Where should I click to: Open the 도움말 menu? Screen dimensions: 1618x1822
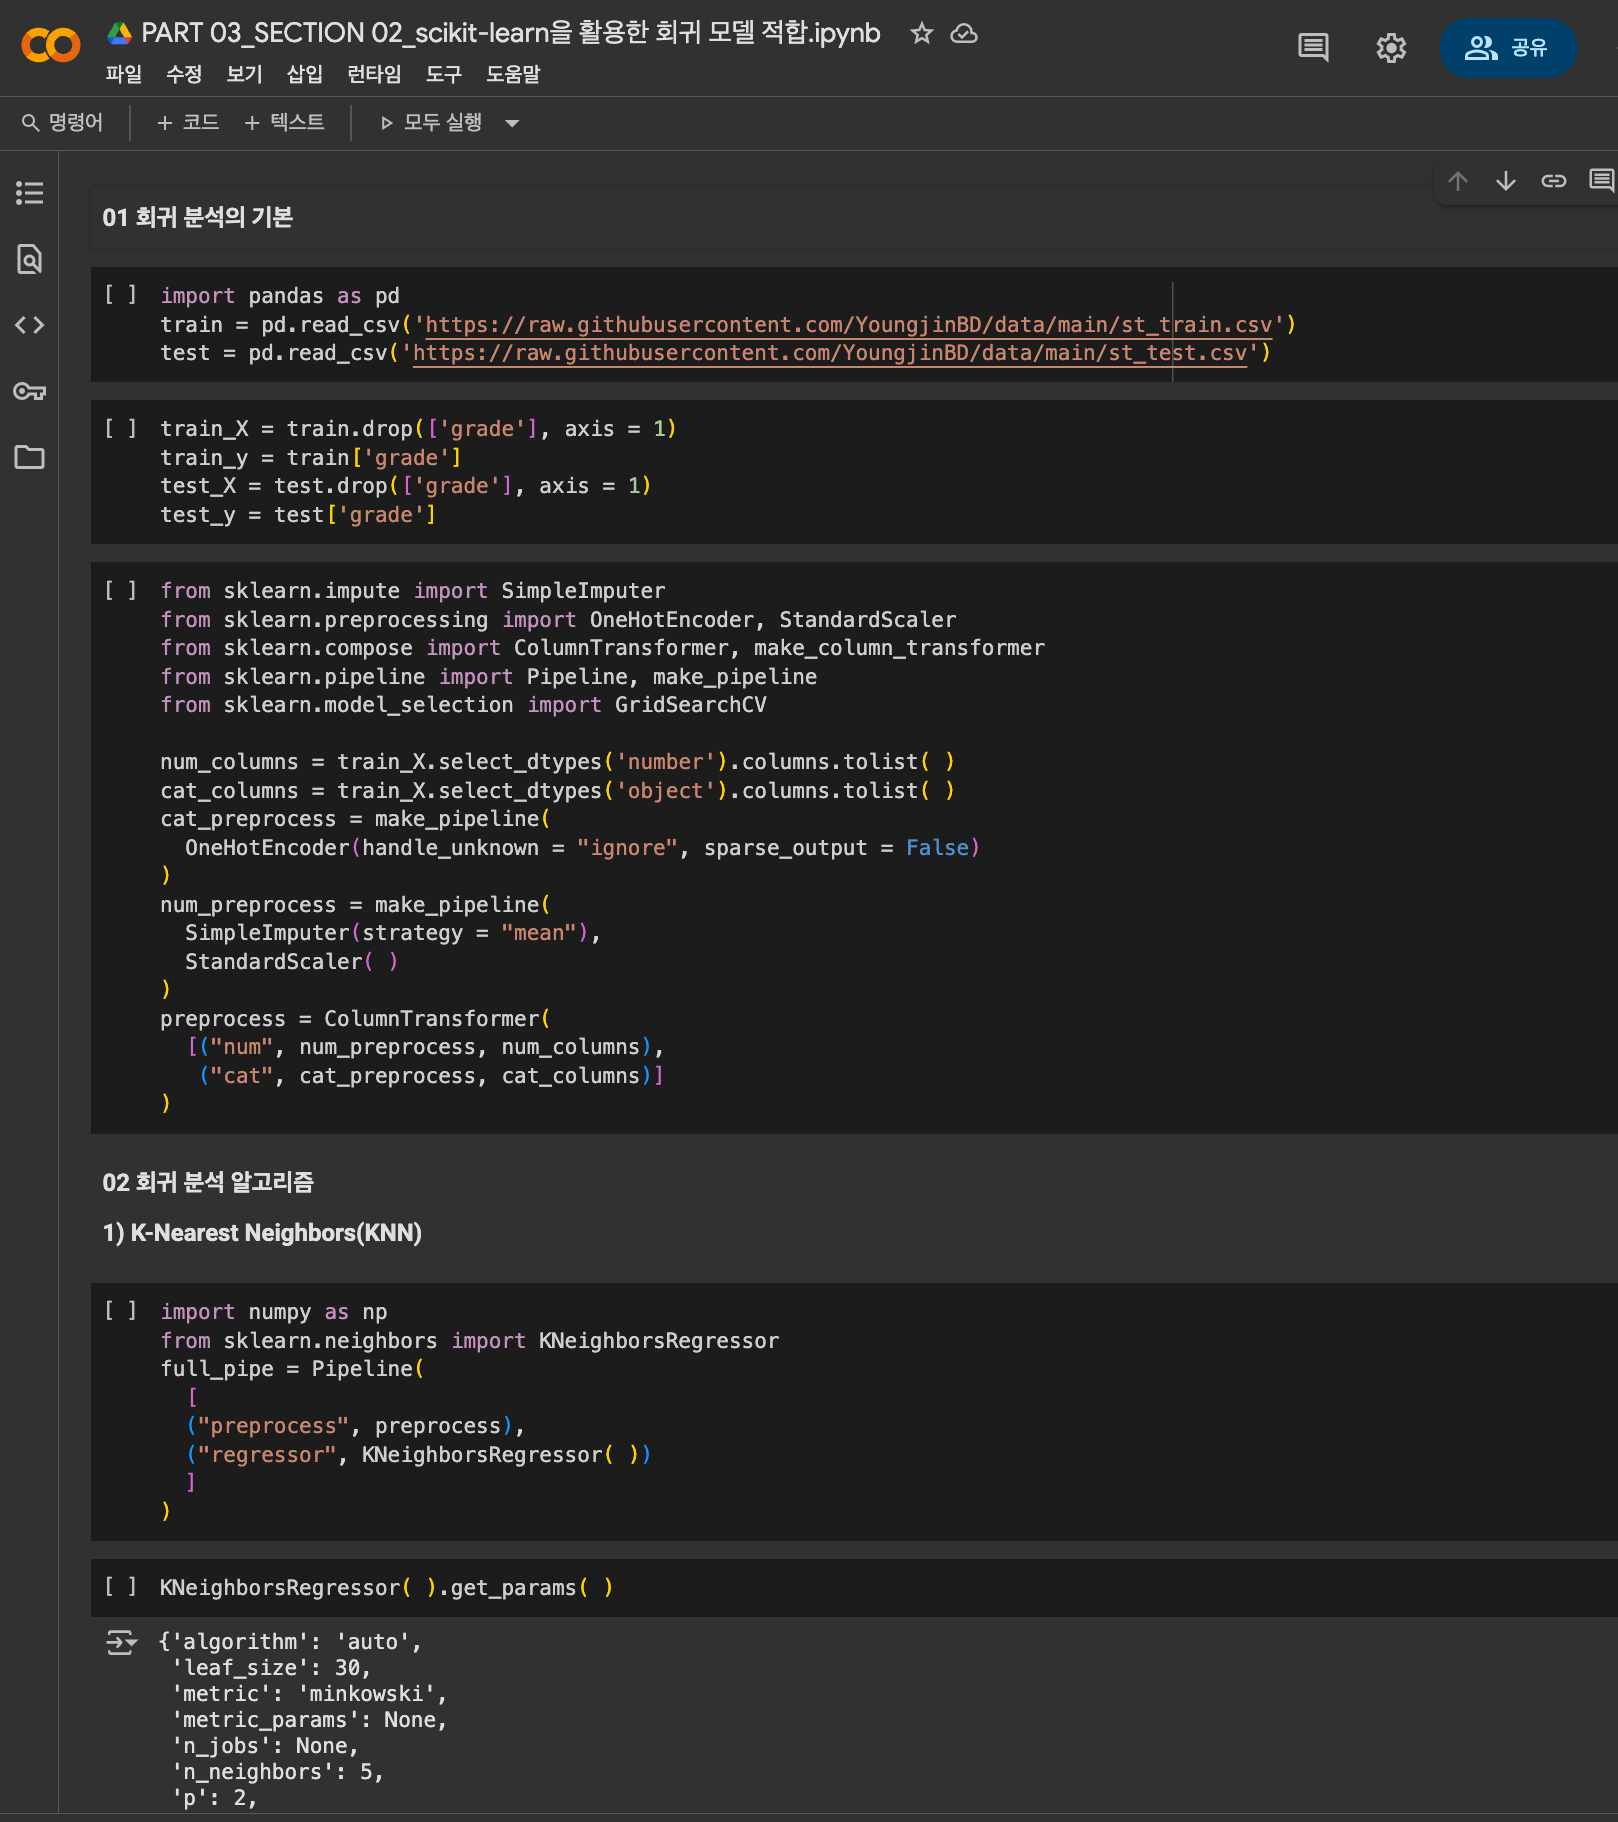[x=513, y=74]
